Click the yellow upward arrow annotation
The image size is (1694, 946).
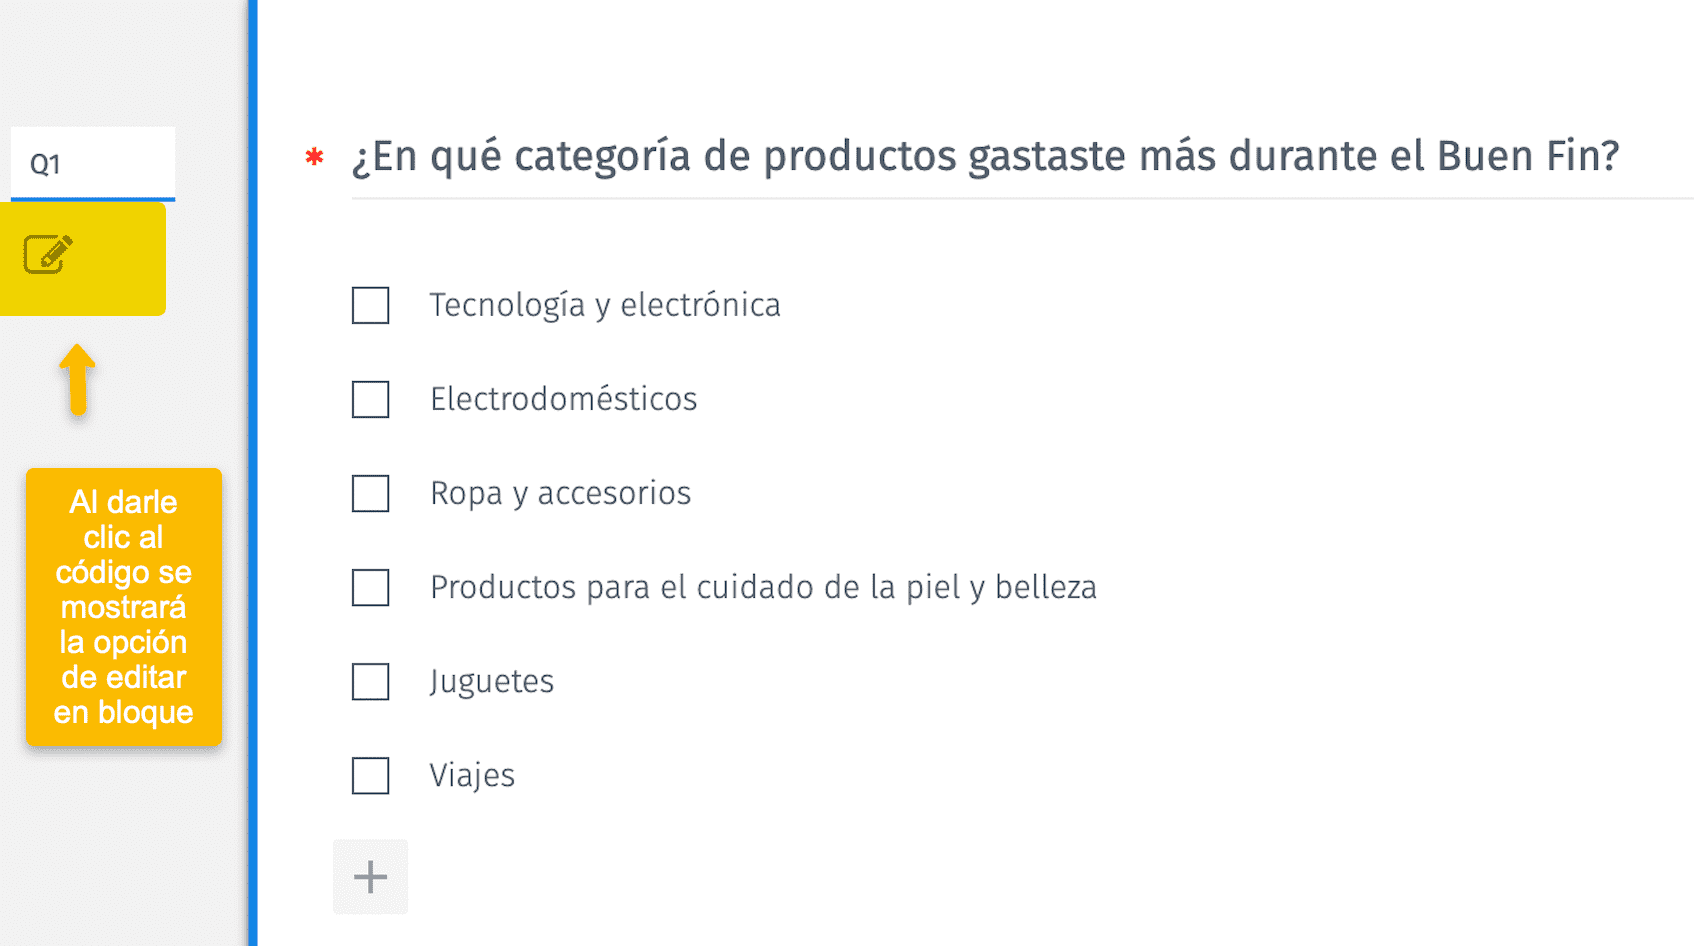point(77,379)
